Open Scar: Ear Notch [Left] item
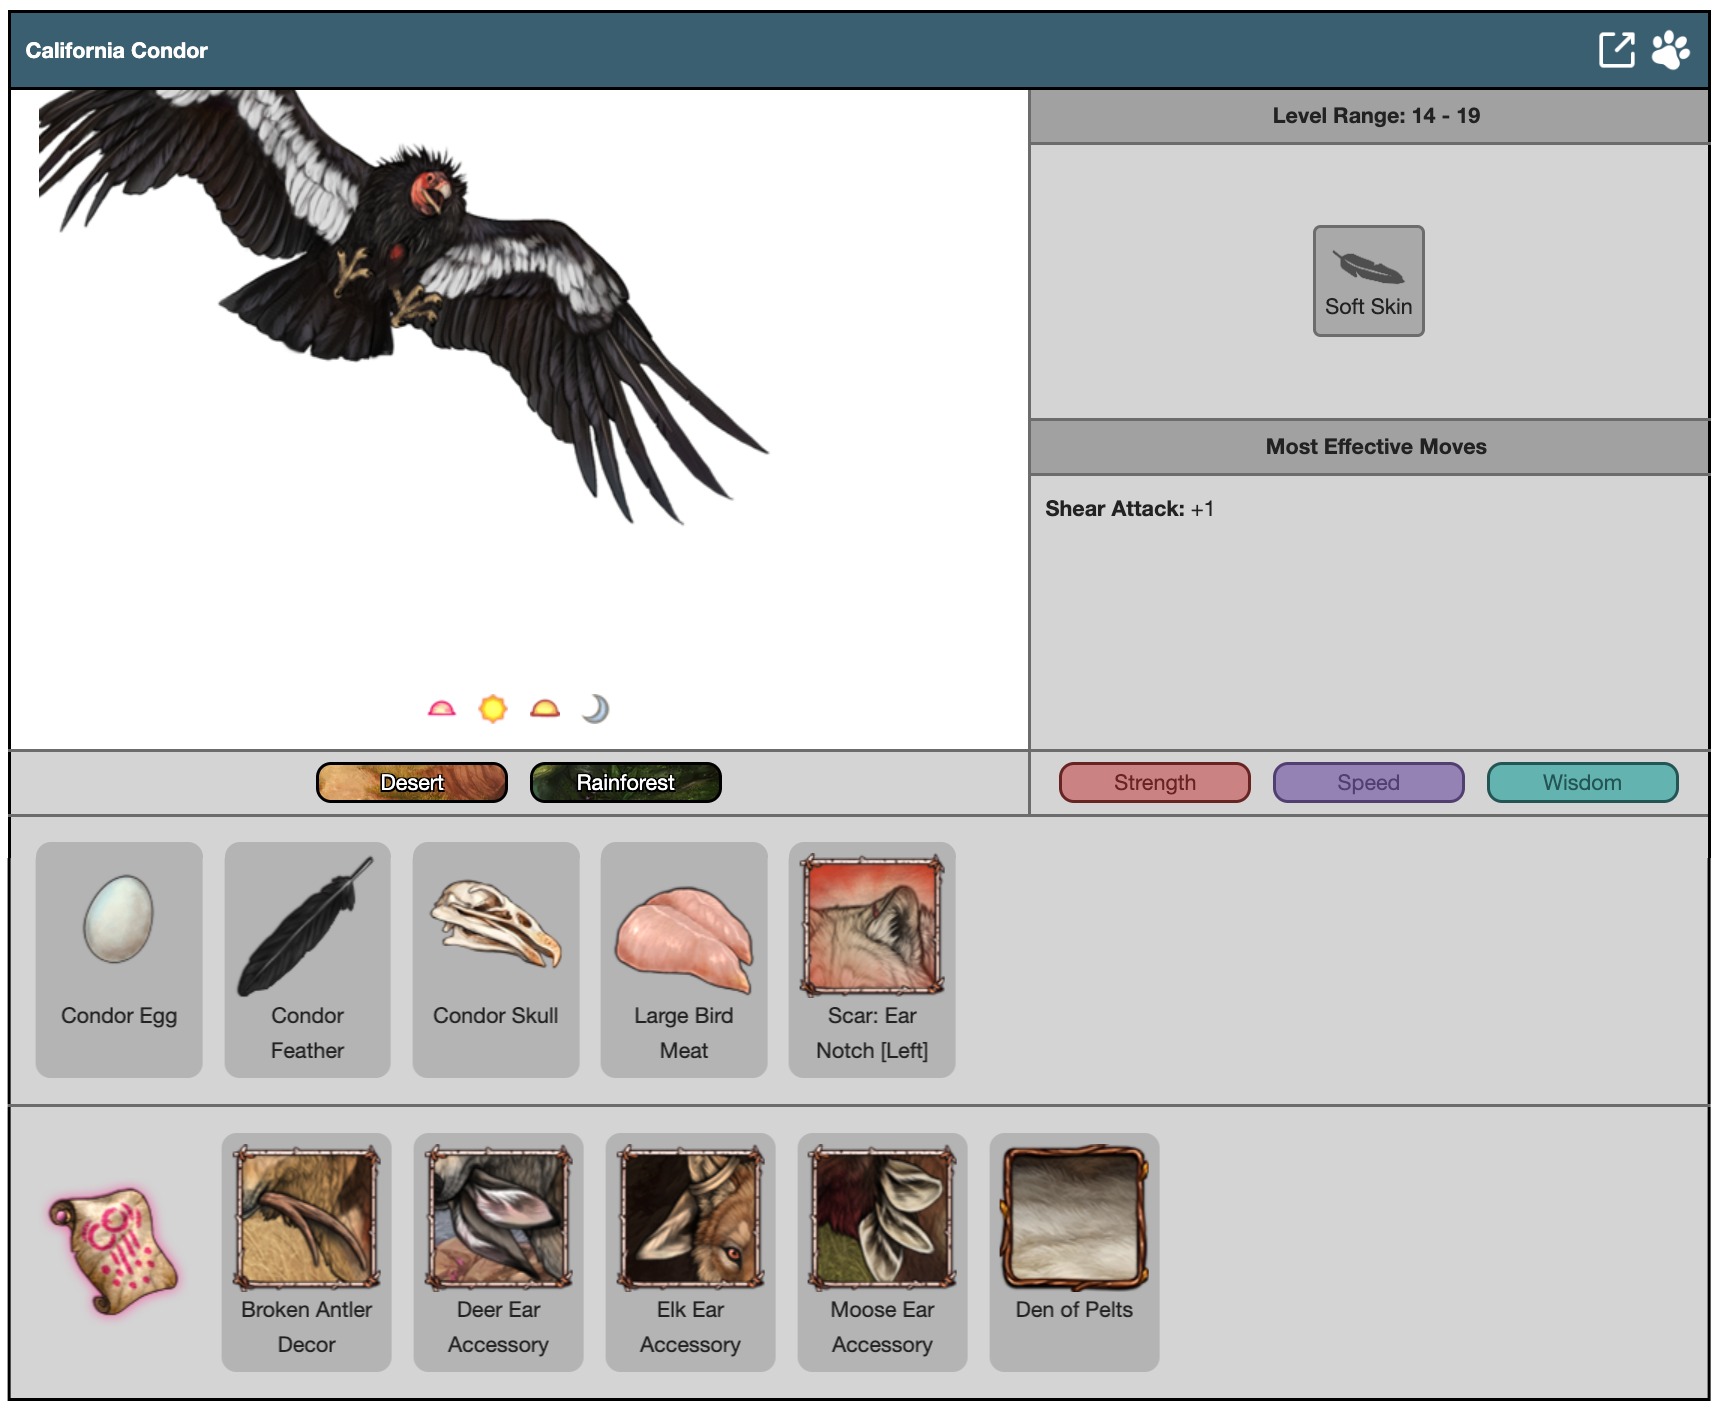 (872, 958)
